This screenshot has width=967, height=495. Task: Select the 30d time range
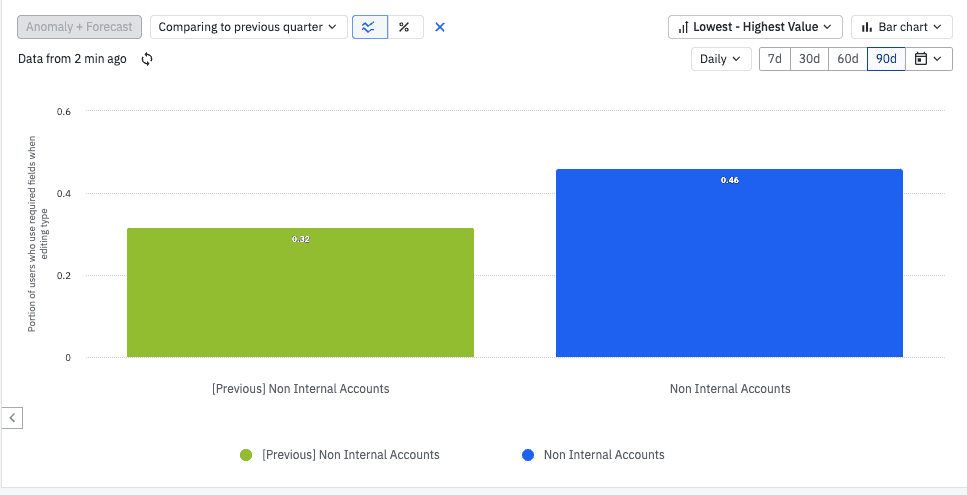(809, 59)
